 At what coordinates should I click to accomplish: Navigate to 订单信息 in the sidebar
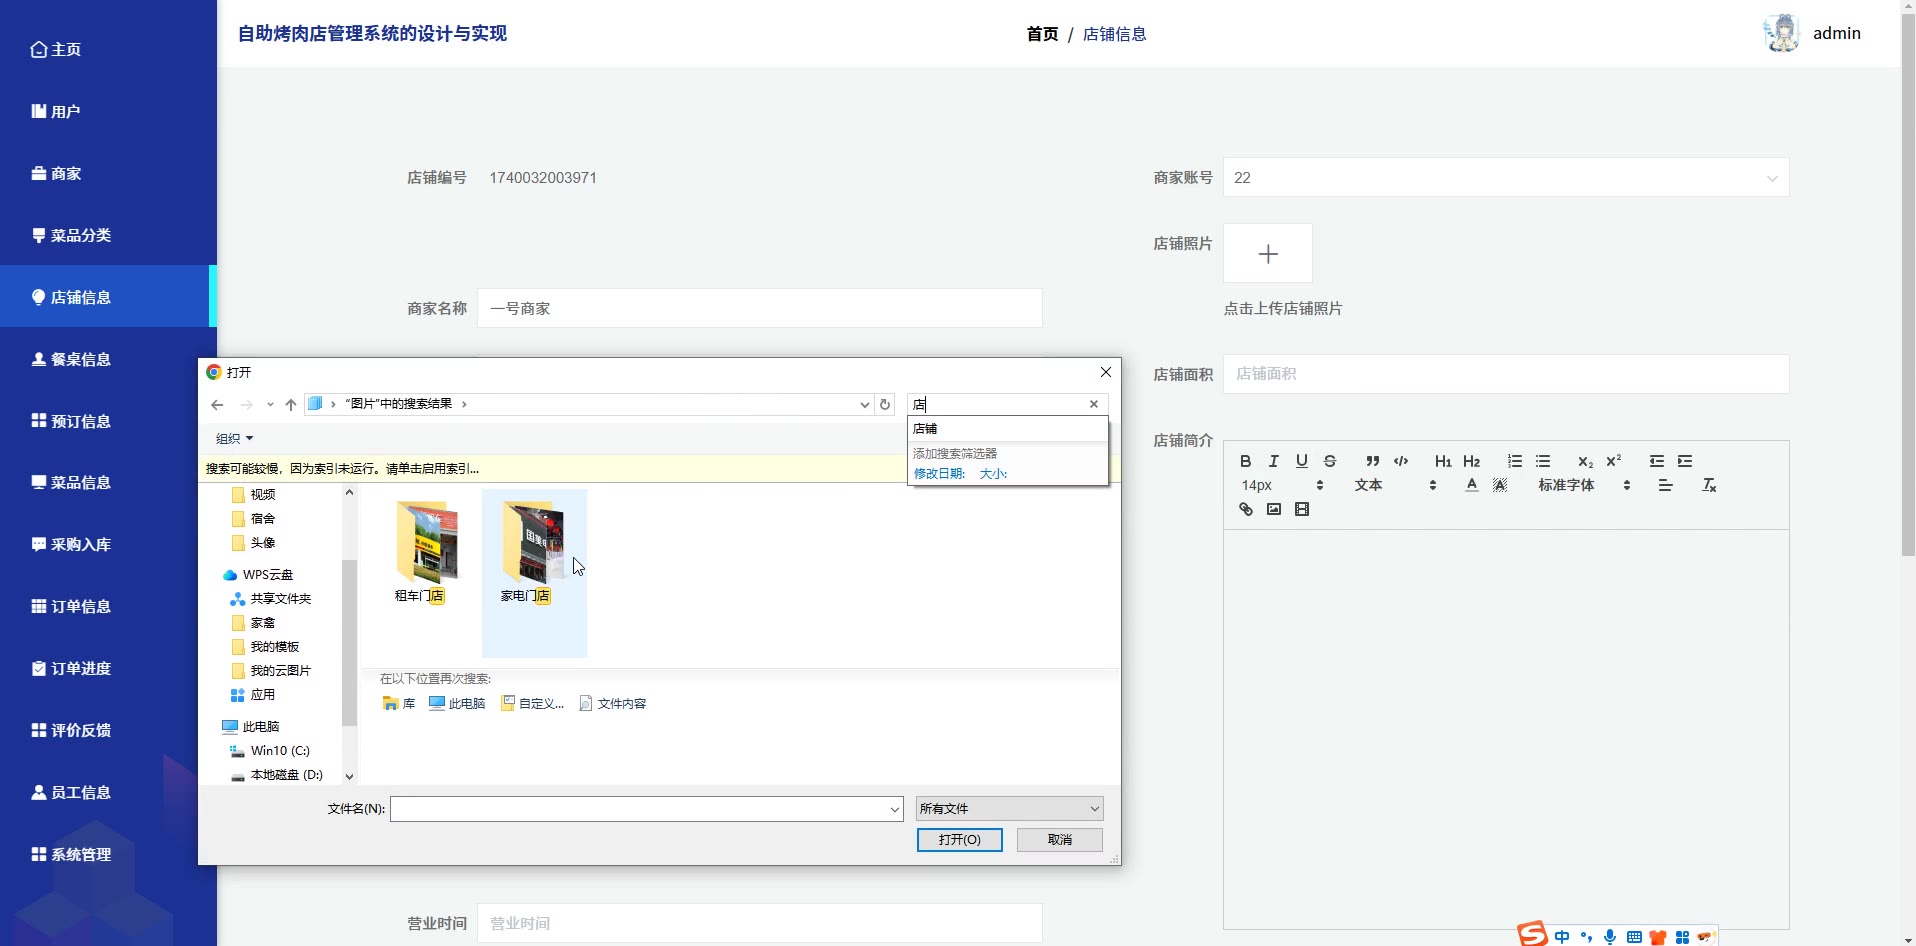click(x=80, y=606)
